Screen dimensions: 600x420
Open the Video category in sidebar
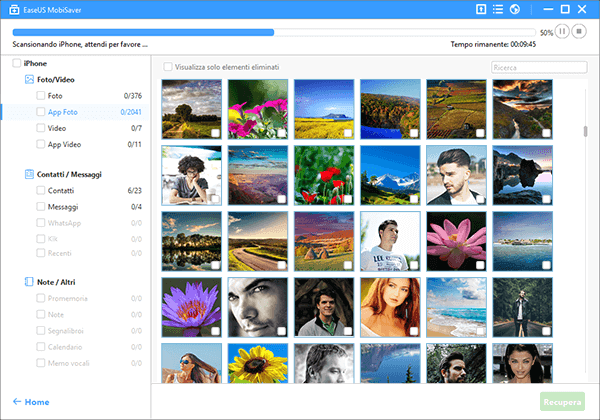(x=57, y=129)
